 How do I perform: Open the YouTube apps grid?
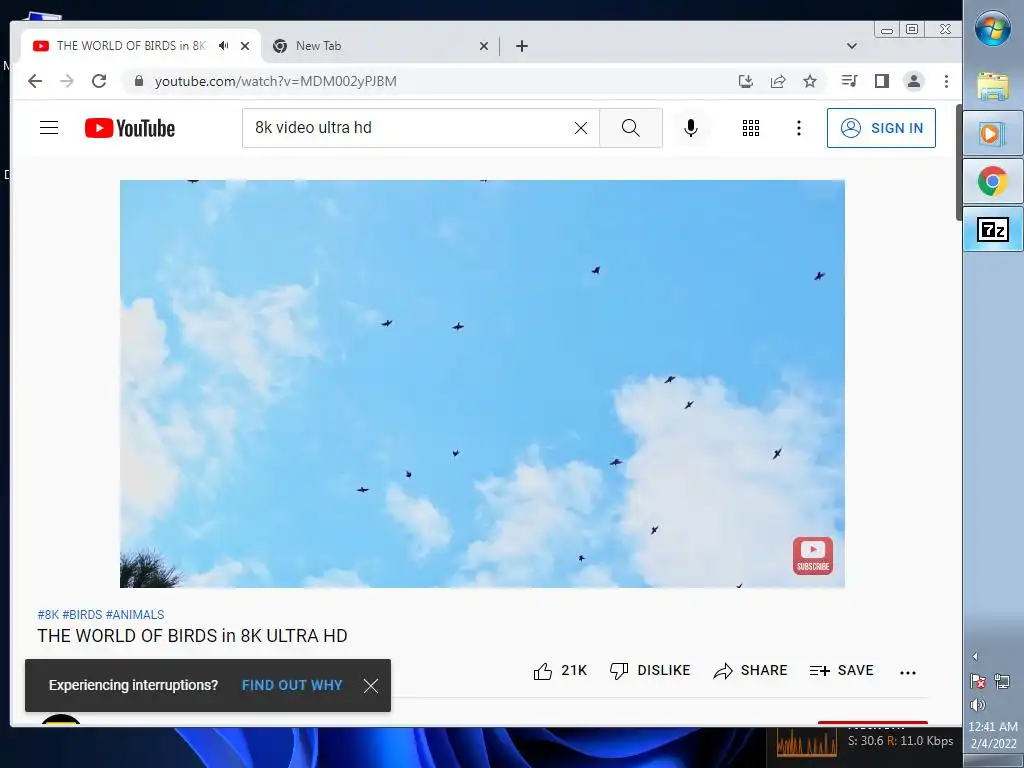tap(751, 128)
